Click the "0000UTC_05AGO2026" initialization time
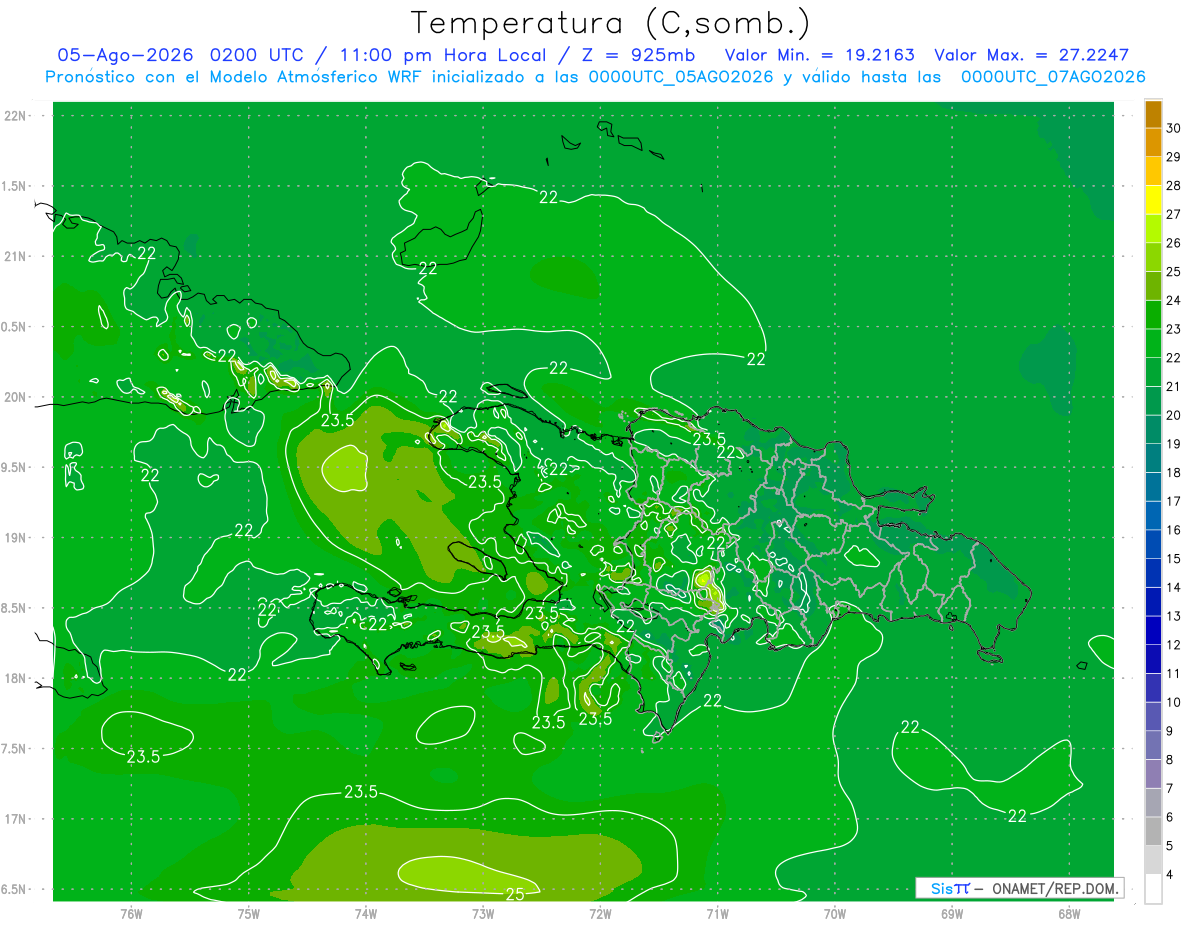Image resolution: width=1200 pixels, height=927 pixels. pyautogui.click(x=681, y=77)
